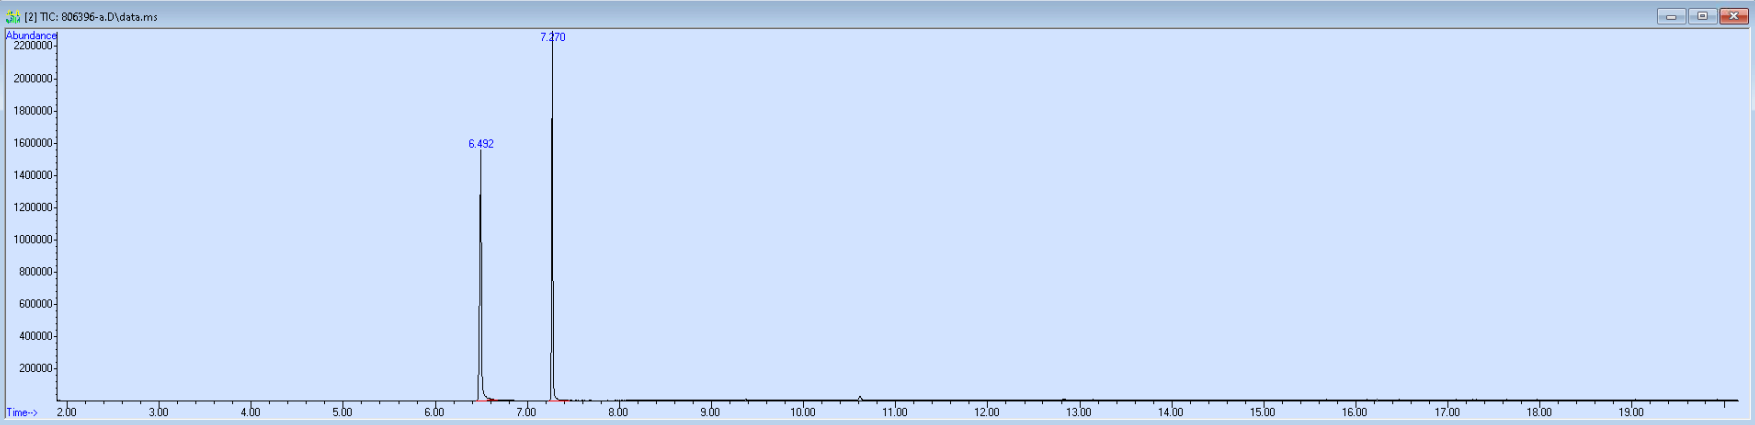This screenshot has width=1755, height=425.
Task: Click the 5.00 time axis label
Action: 342,412
